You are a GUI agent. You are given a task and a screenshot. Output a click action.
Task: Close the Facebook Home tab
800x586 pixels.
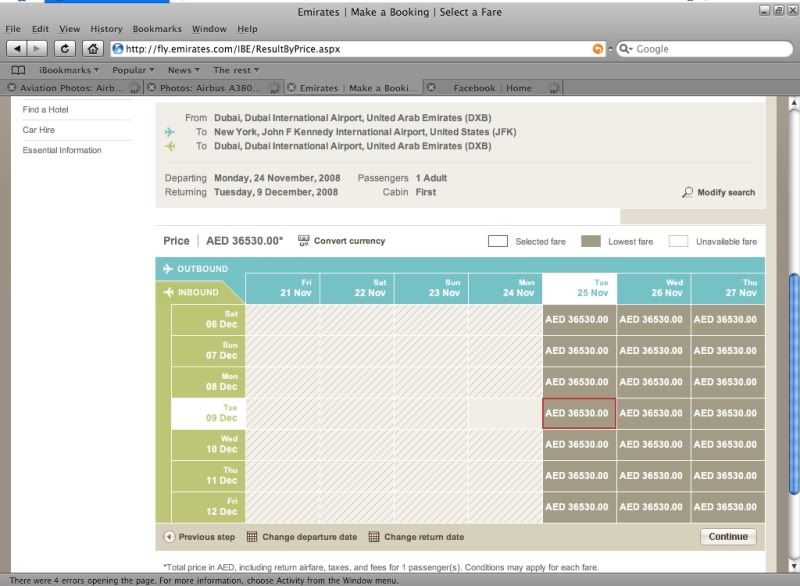[x=431, y=88]
